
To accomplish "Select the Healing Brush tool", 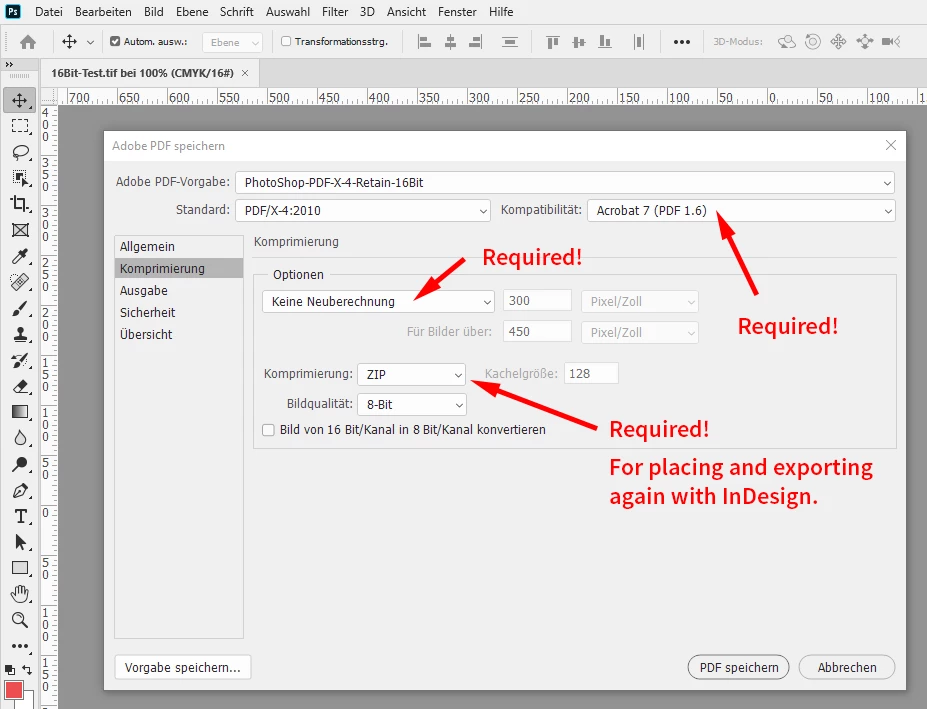I will tap(20, 282).
